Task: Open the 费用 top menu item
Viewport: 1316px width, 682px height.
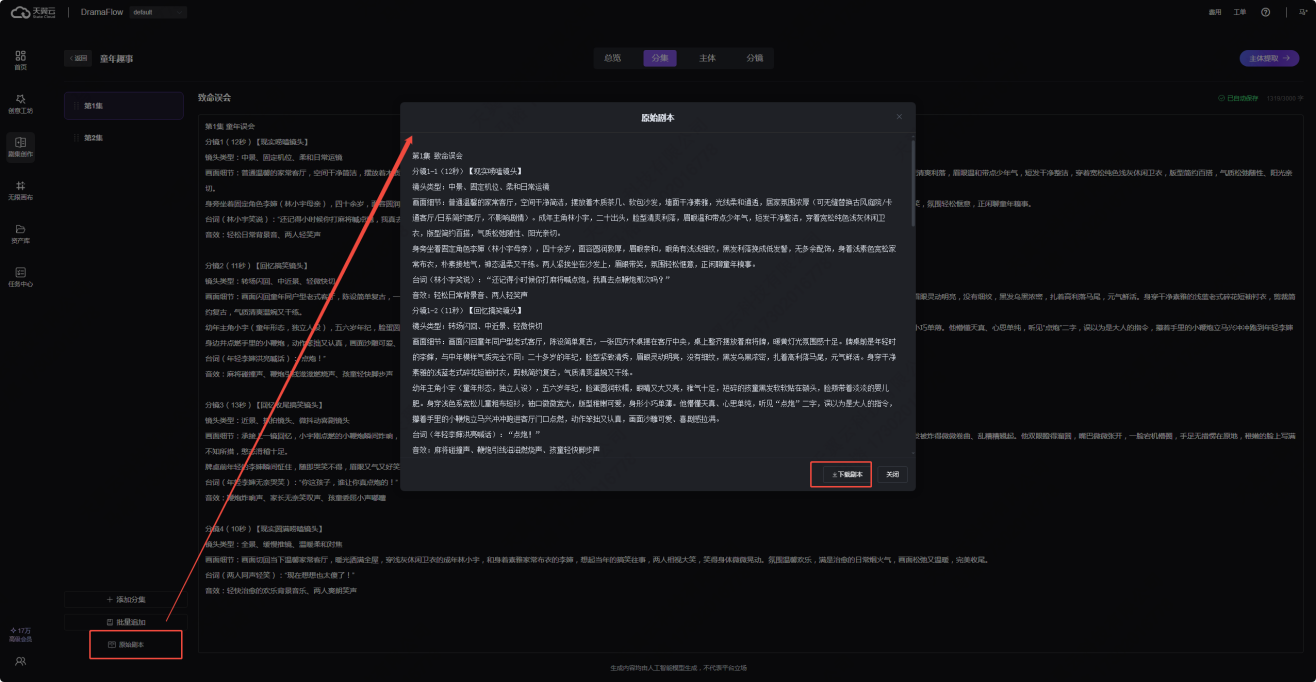Action: point(1215,12)
